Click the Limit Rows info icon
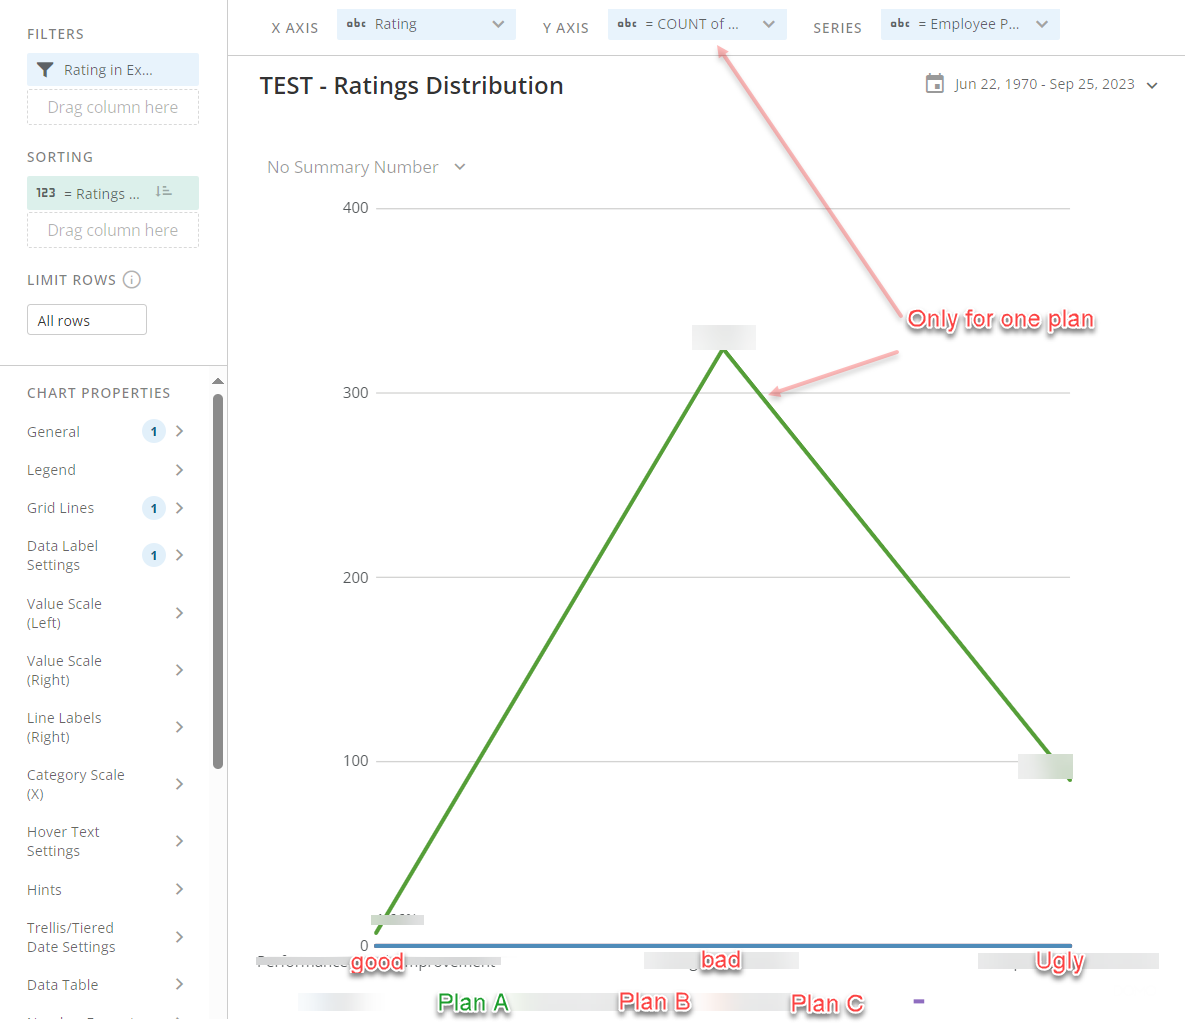The height and width of the screenshot is (1028, 1185). [x=131, y=280]
